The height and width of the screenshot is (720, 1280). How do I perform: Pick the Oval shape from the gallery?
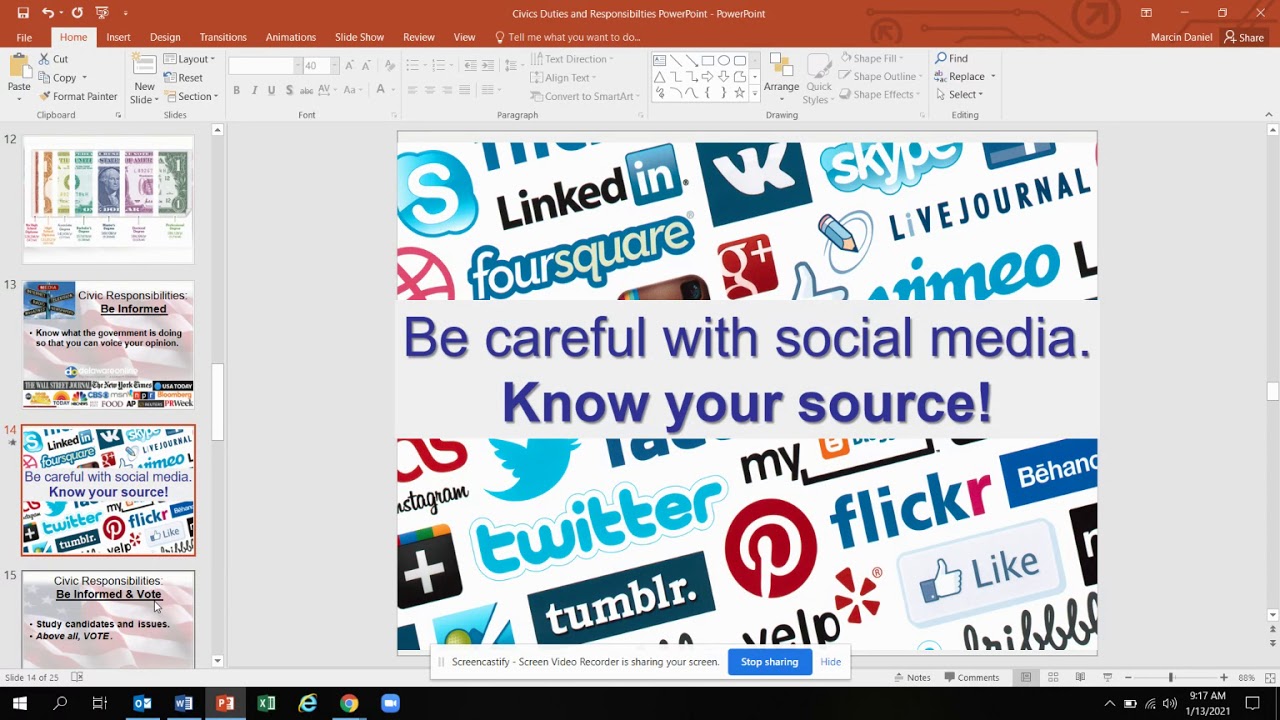pos(723,60)
